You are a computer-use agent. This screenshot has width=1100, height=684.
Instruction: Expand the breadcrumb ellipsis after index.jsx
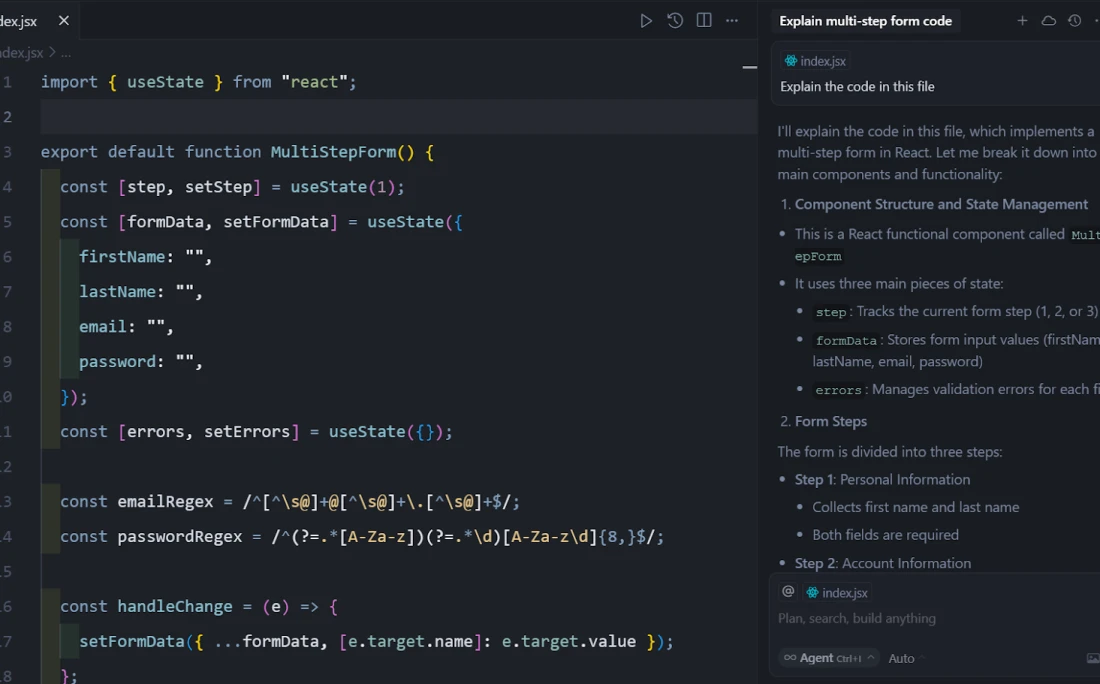(66, 53)
